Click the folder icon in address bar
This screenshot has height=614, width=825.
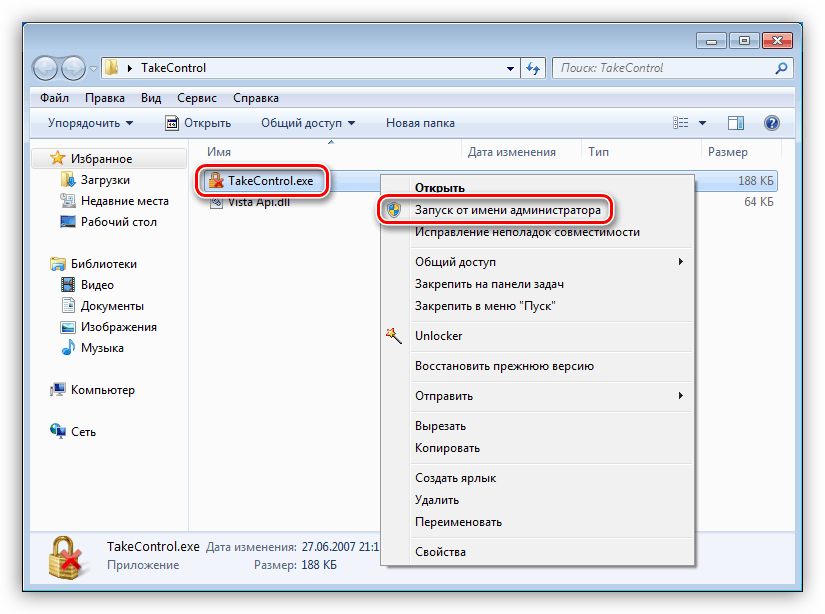click(x=112, y=68)
